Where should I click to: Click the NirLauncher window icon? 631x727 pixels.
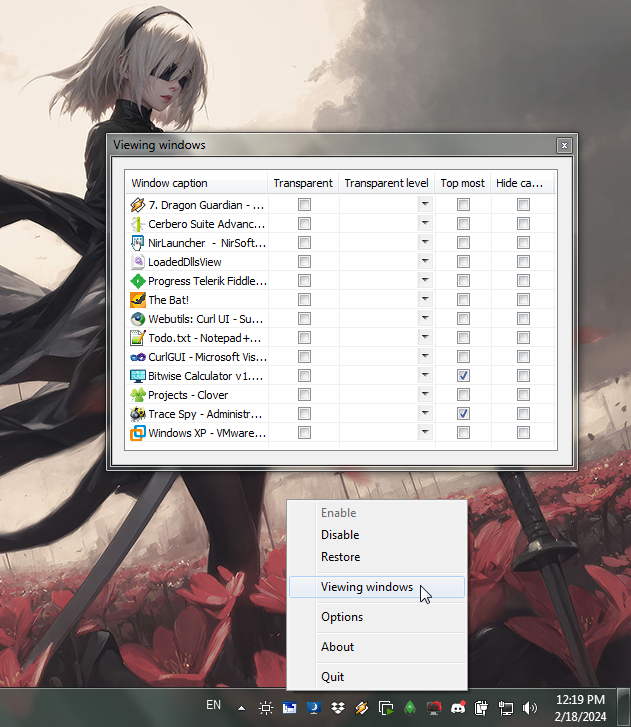(138, 243)
